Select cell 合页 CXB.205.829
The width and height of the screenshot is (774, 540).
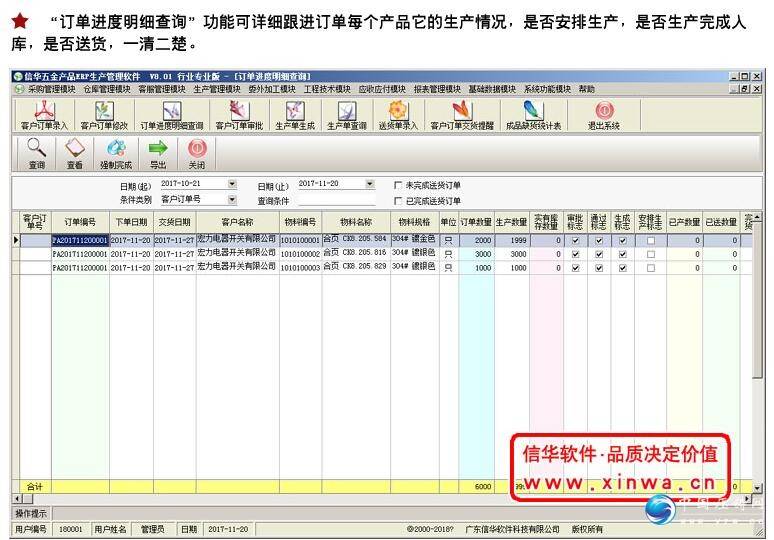tap(356, 268)
